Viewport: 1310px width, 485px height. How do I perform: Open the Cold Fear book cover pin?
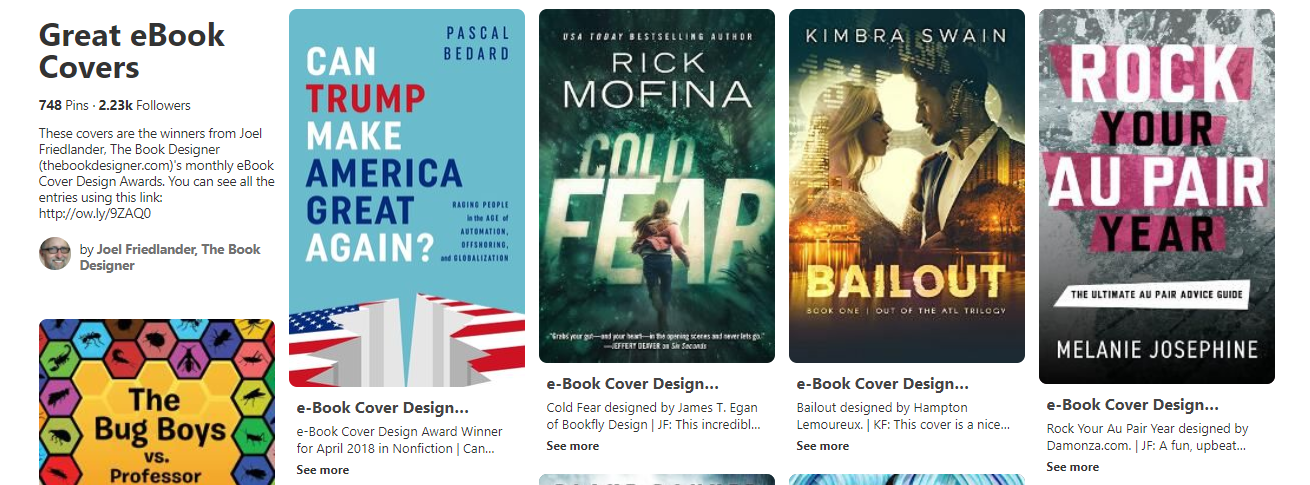(x=657, y=186)
